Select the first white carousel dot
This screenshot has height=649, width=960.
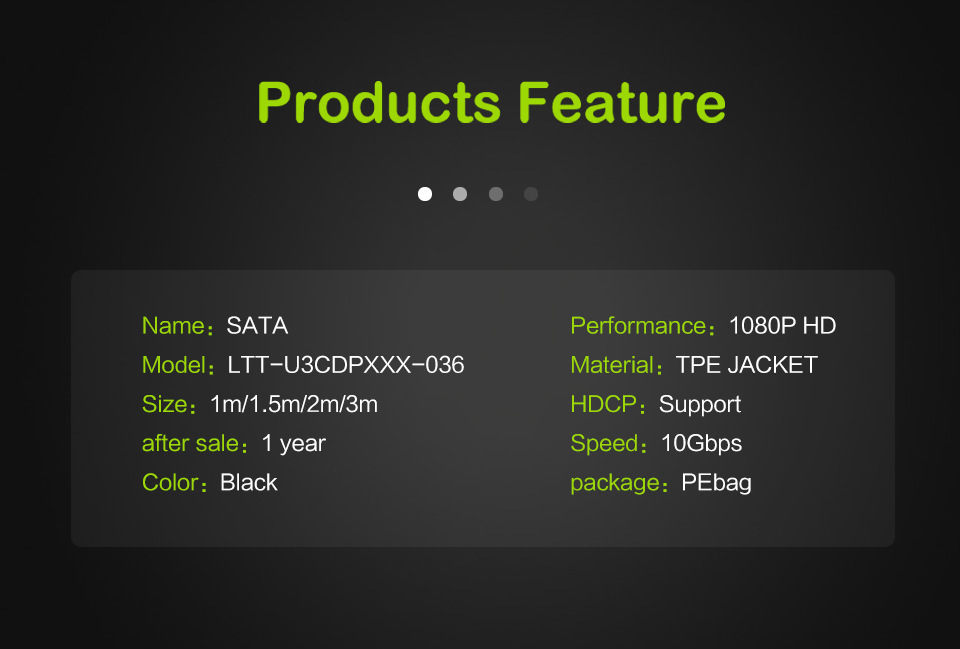tap(425, 194)
